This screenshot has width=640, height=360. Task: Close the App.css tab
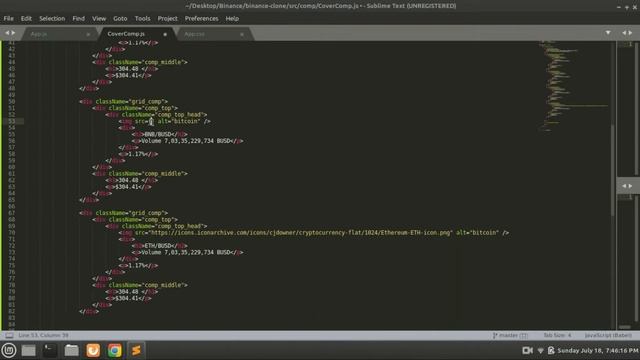coord(242,34)
